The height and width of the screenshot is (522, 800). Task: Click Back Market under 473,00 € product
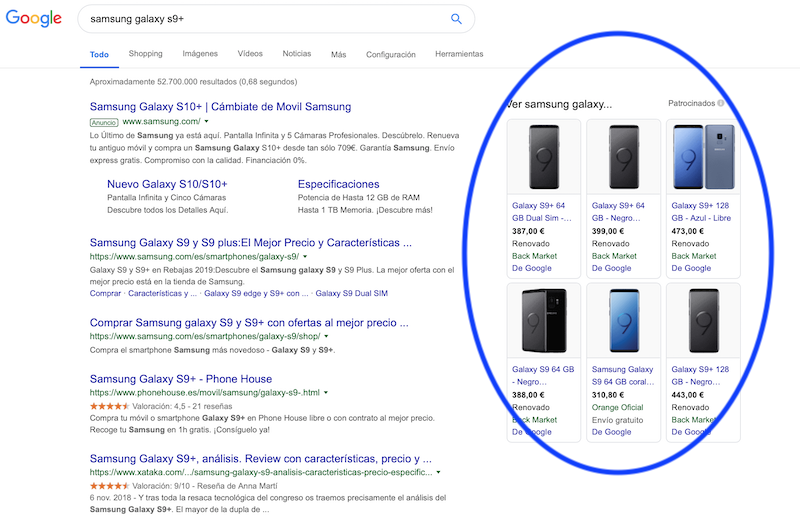(x=694, y=256)
